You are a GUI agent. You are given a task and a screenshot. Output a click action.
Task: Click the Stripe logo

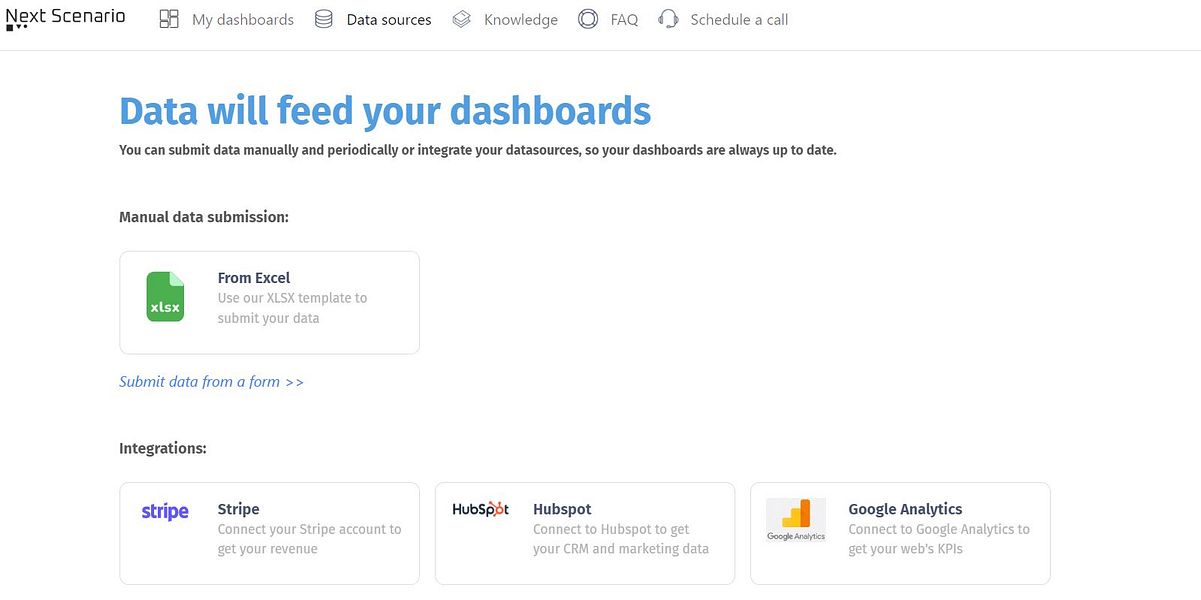[165, 512]
